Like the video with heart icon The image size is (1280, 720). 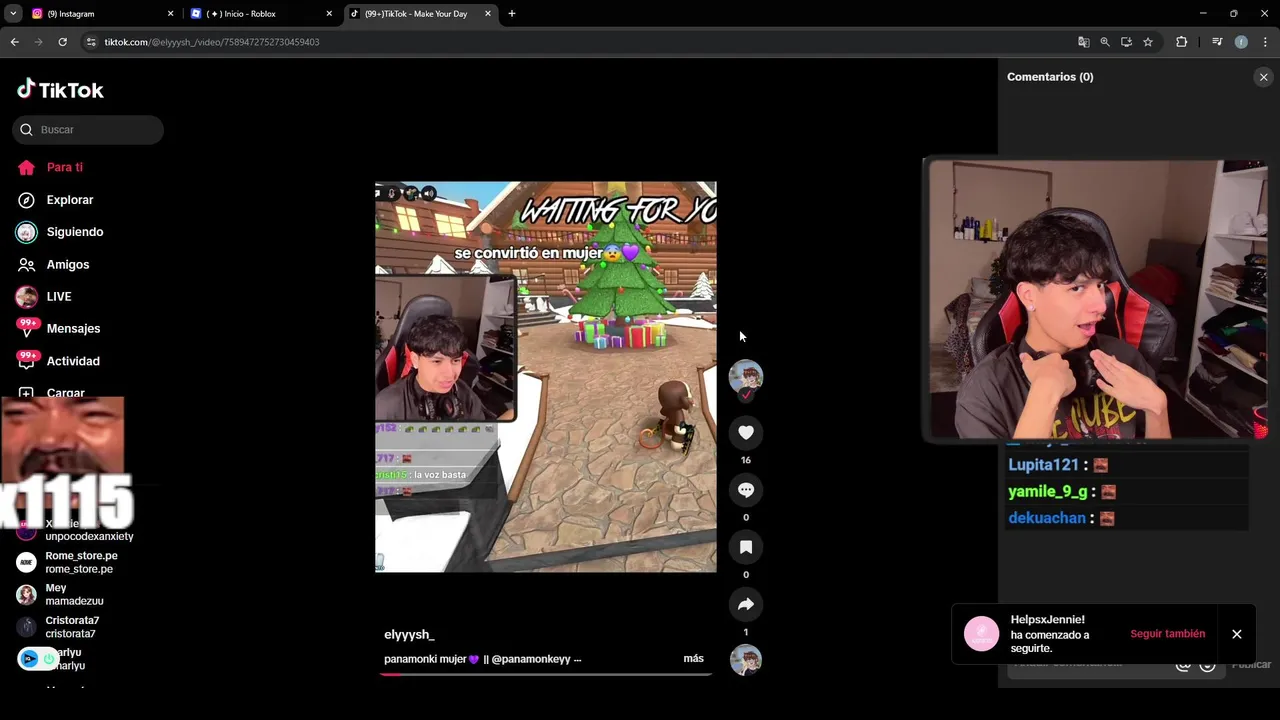point(746,432)
